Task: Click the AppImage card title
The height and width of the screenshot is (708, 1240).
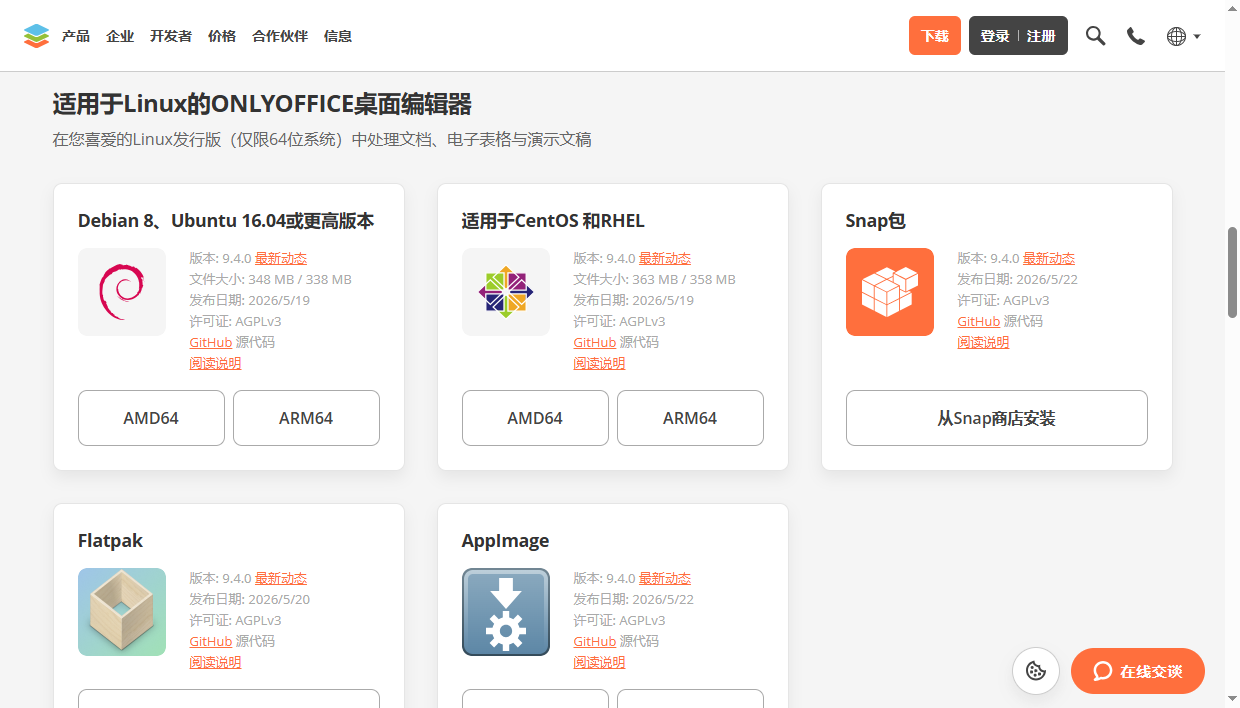Action: point(505,541)
